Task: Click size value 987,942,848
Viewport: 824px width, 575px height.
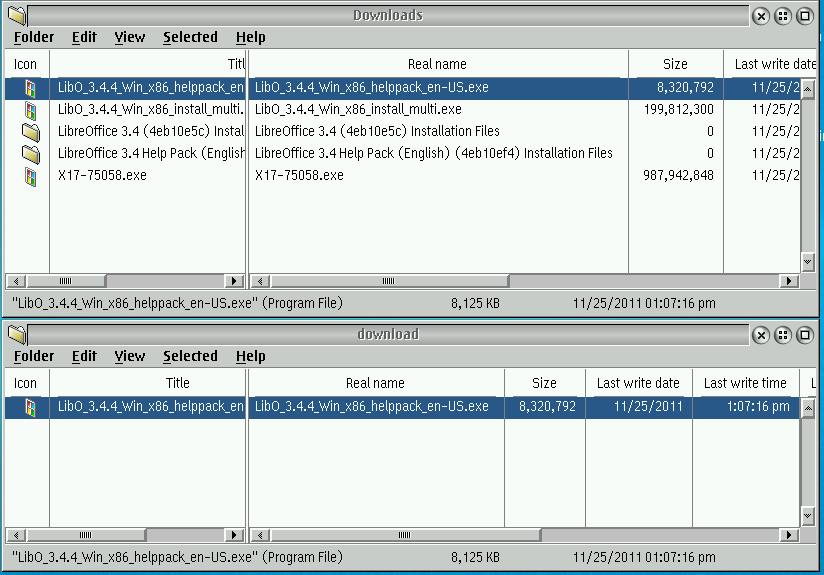Action: 678,176
